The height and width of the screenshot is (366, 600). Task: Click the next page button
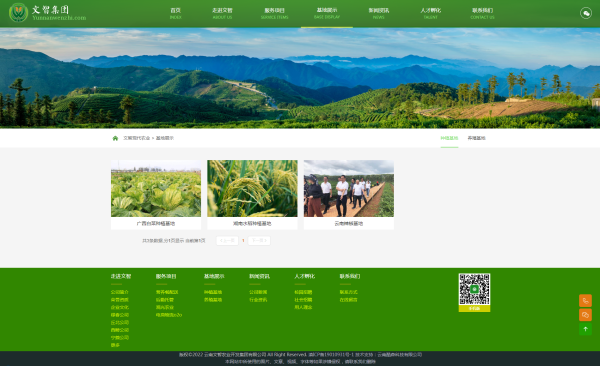[259, 240]
